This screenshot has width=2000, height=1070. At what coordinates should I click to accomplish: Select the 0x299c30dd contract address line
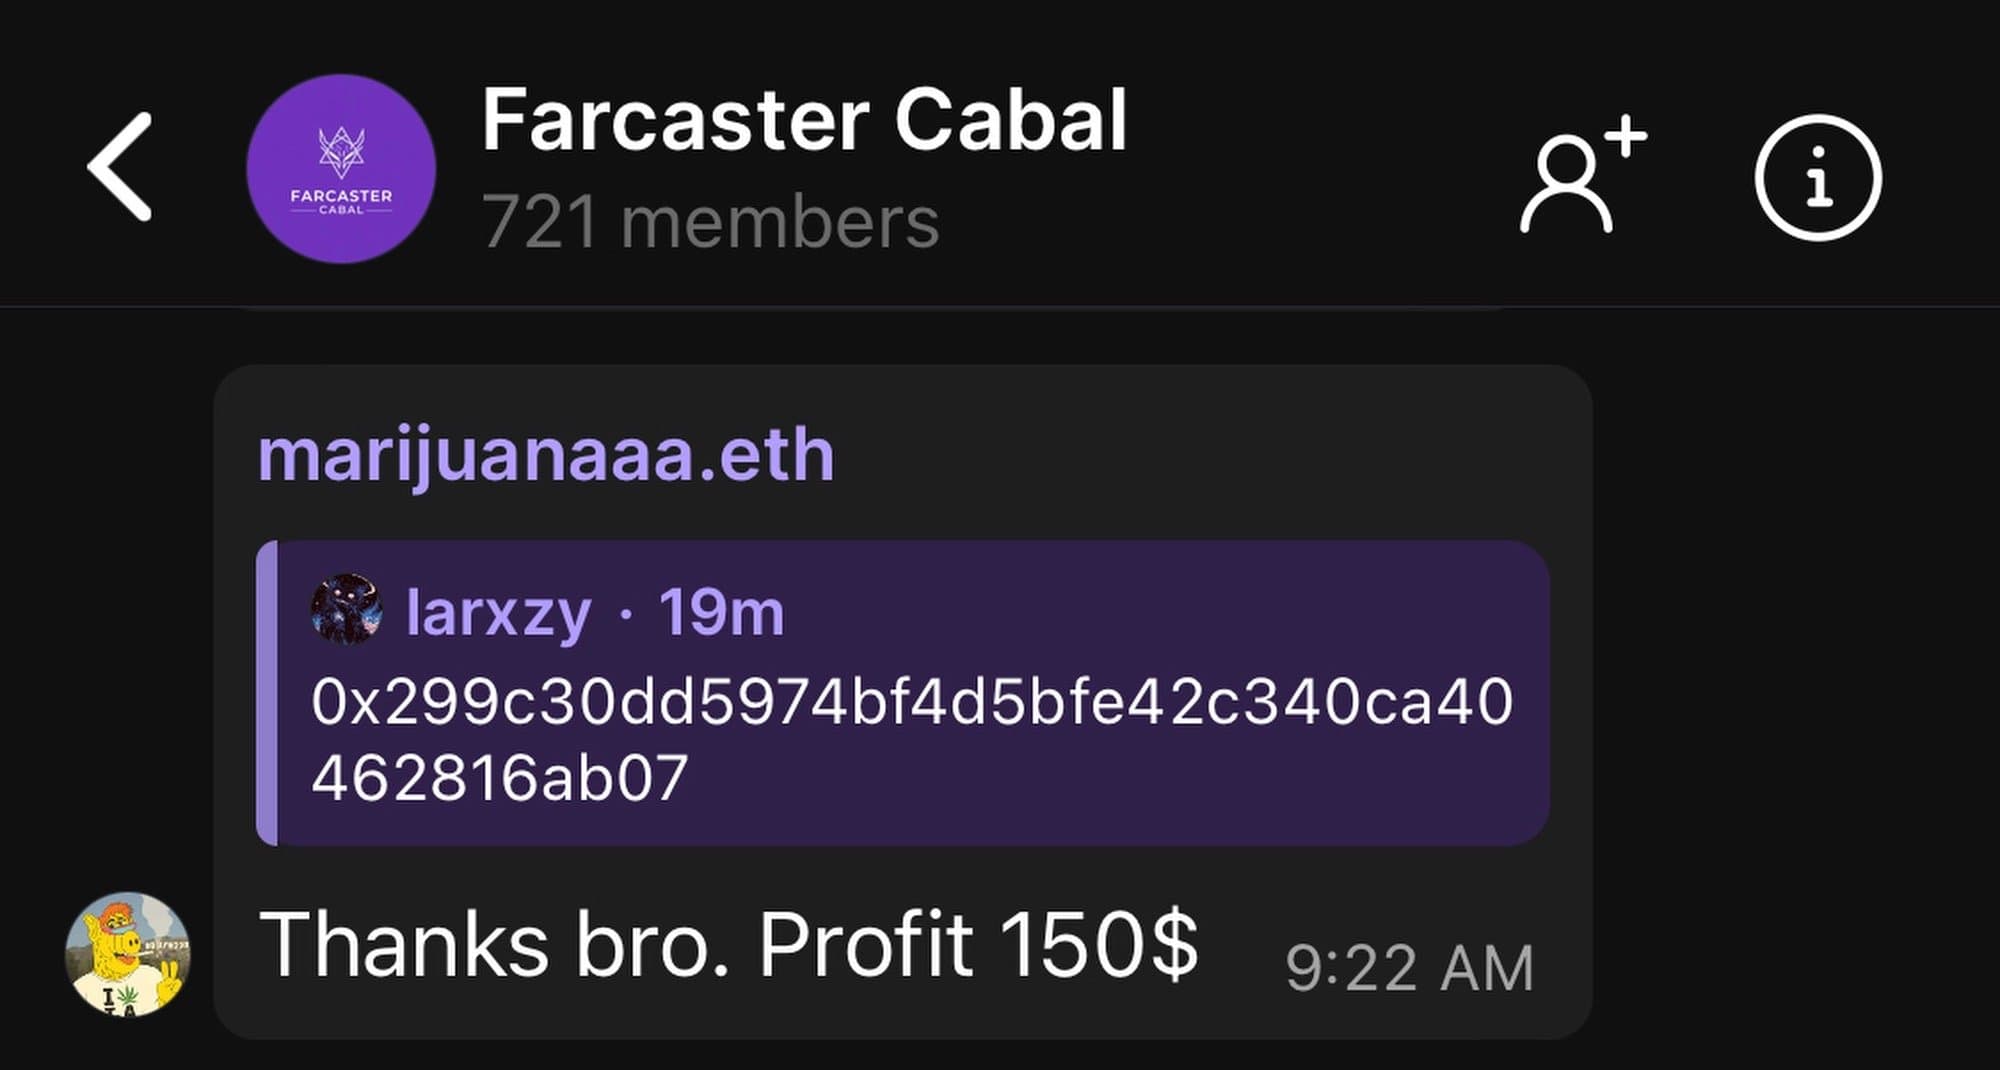(911, 702)
